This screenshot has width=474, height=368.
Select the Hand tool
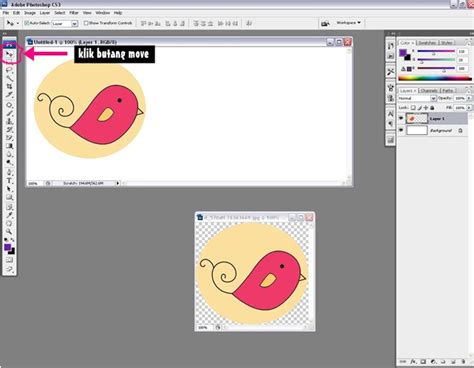pyautogui.click(x=10, y=223)
